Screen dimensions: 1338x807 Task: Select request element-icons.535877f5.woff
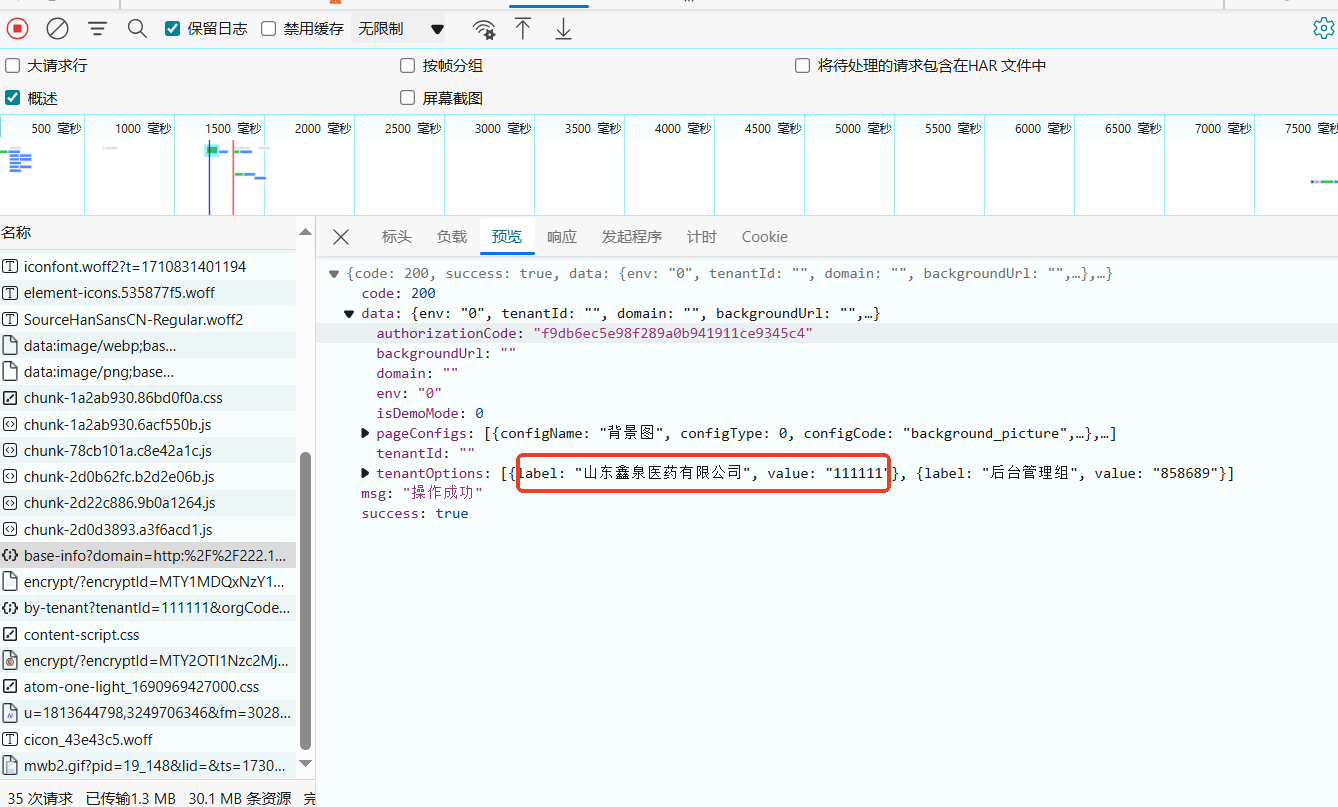pos(148,293)
